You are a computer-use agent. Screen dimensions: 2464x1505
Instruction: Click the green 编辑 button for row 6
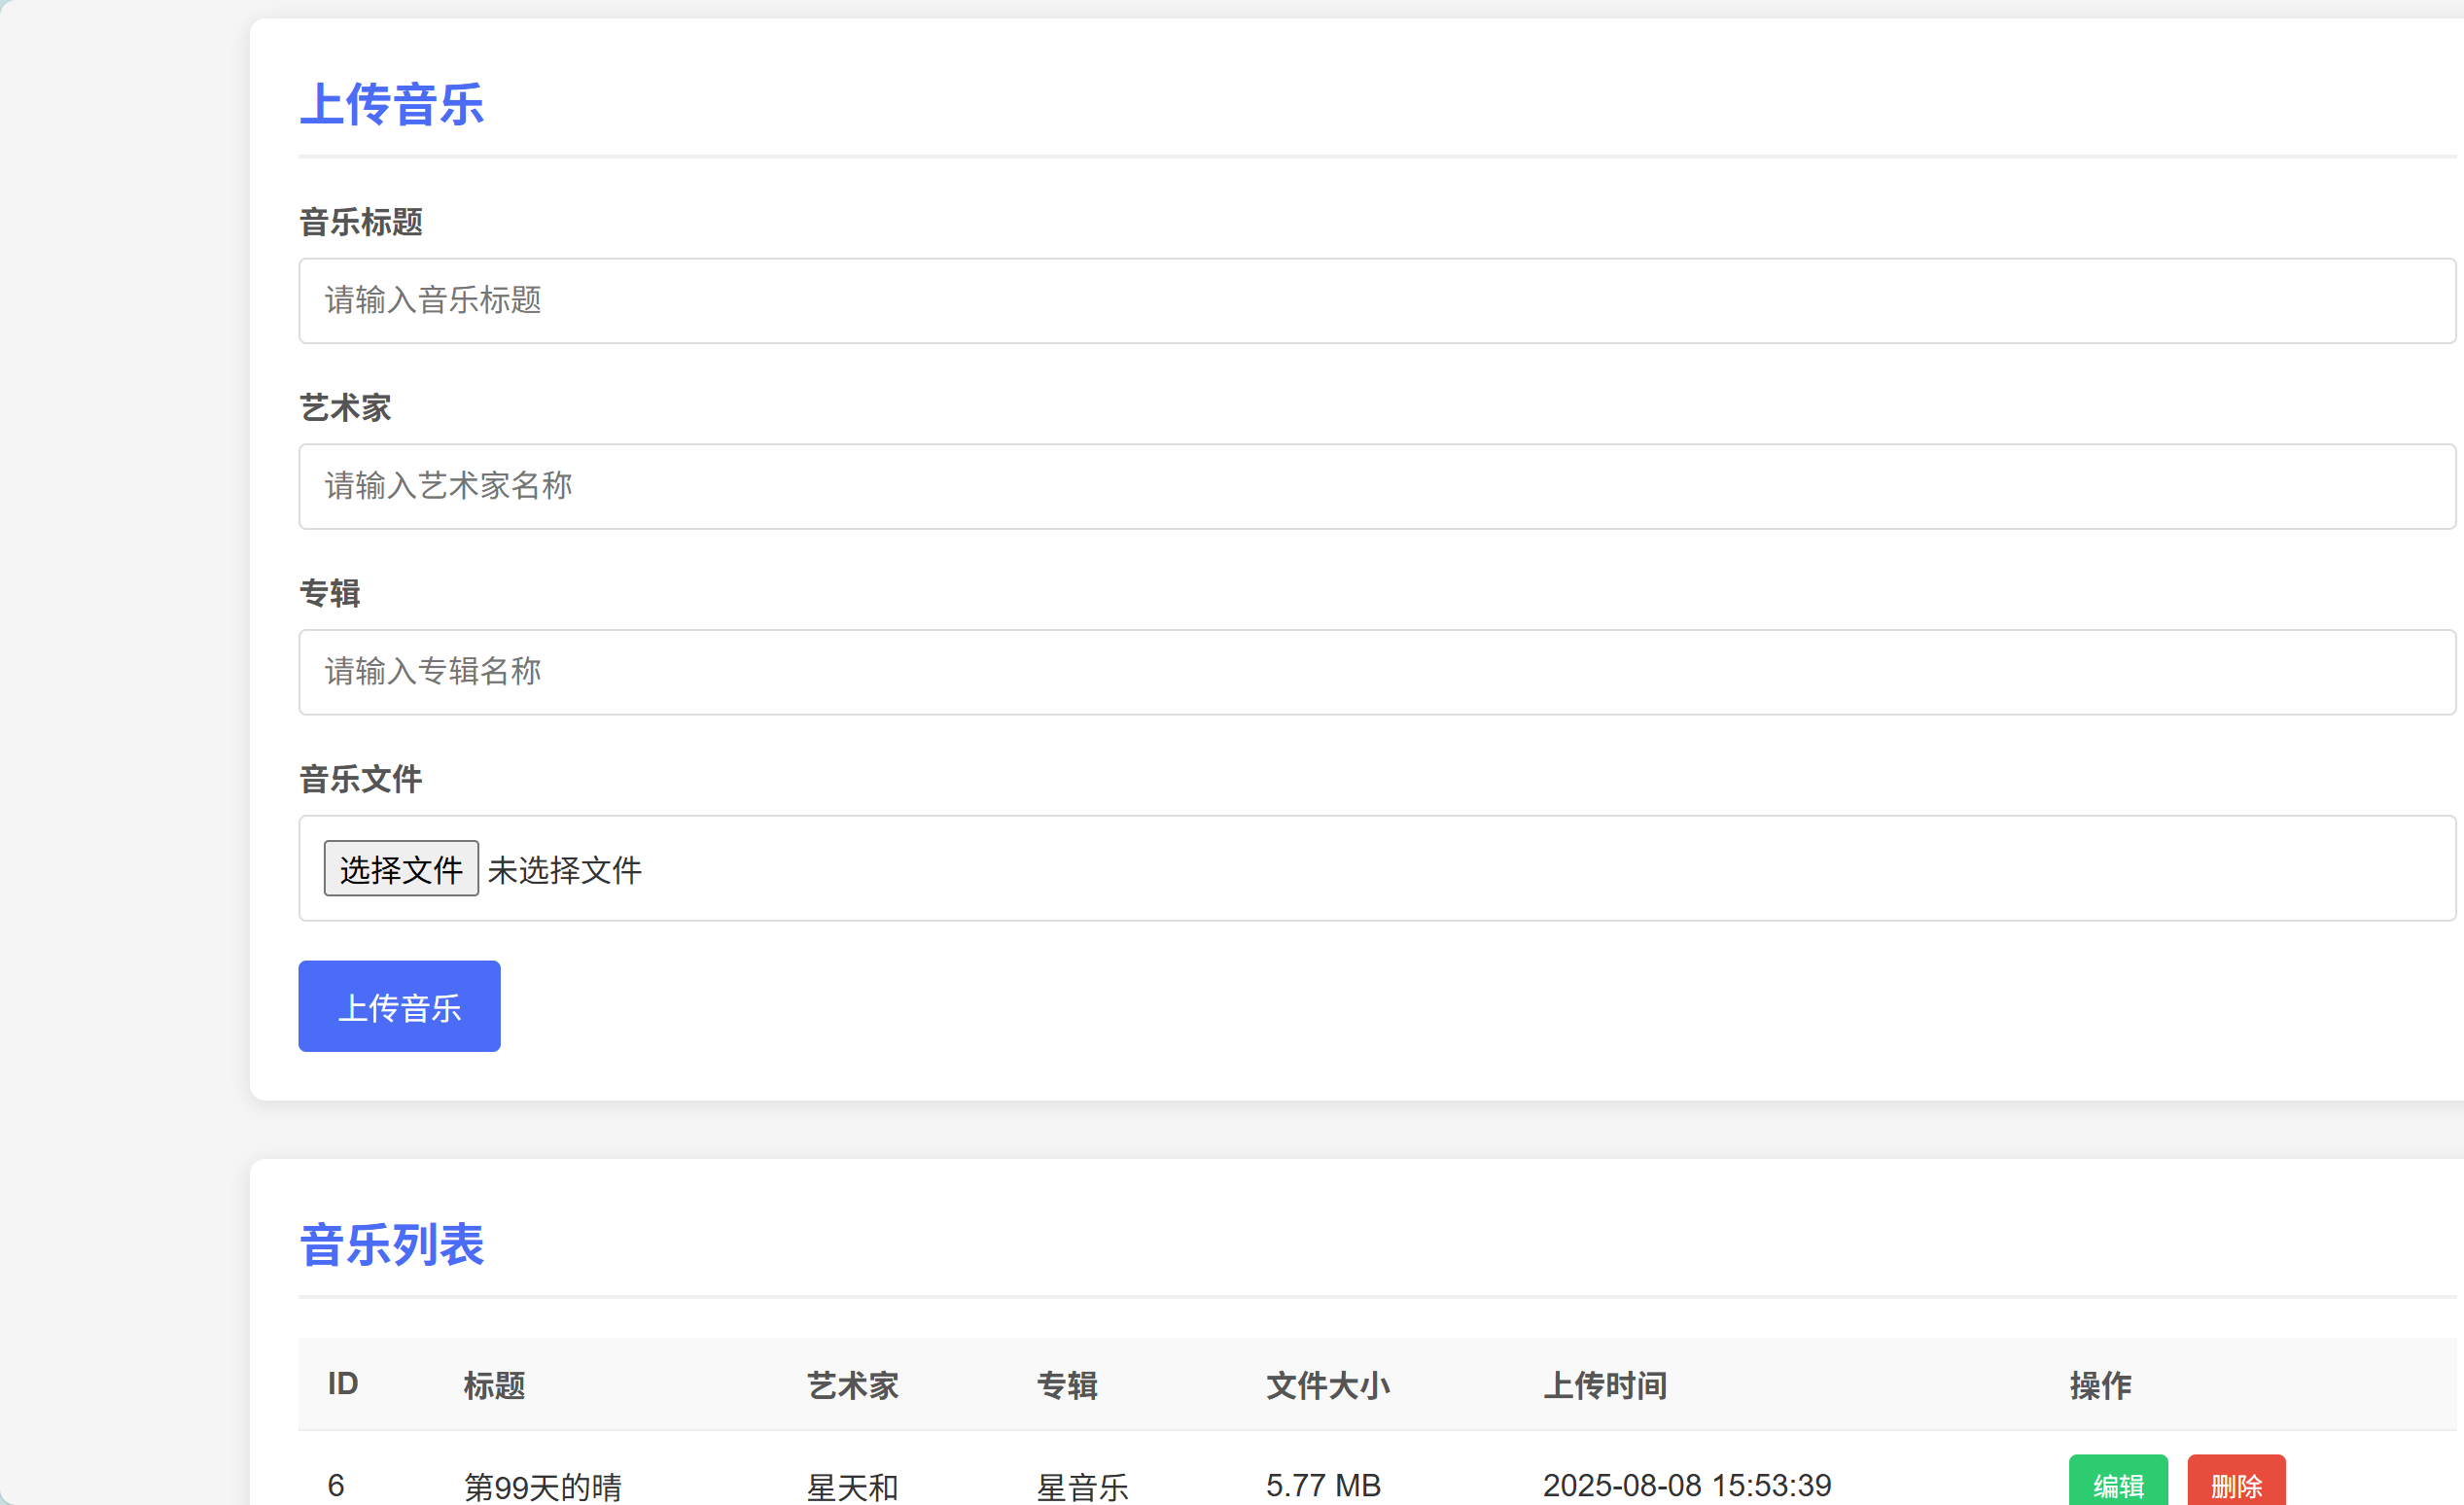coord(2117,1484)
